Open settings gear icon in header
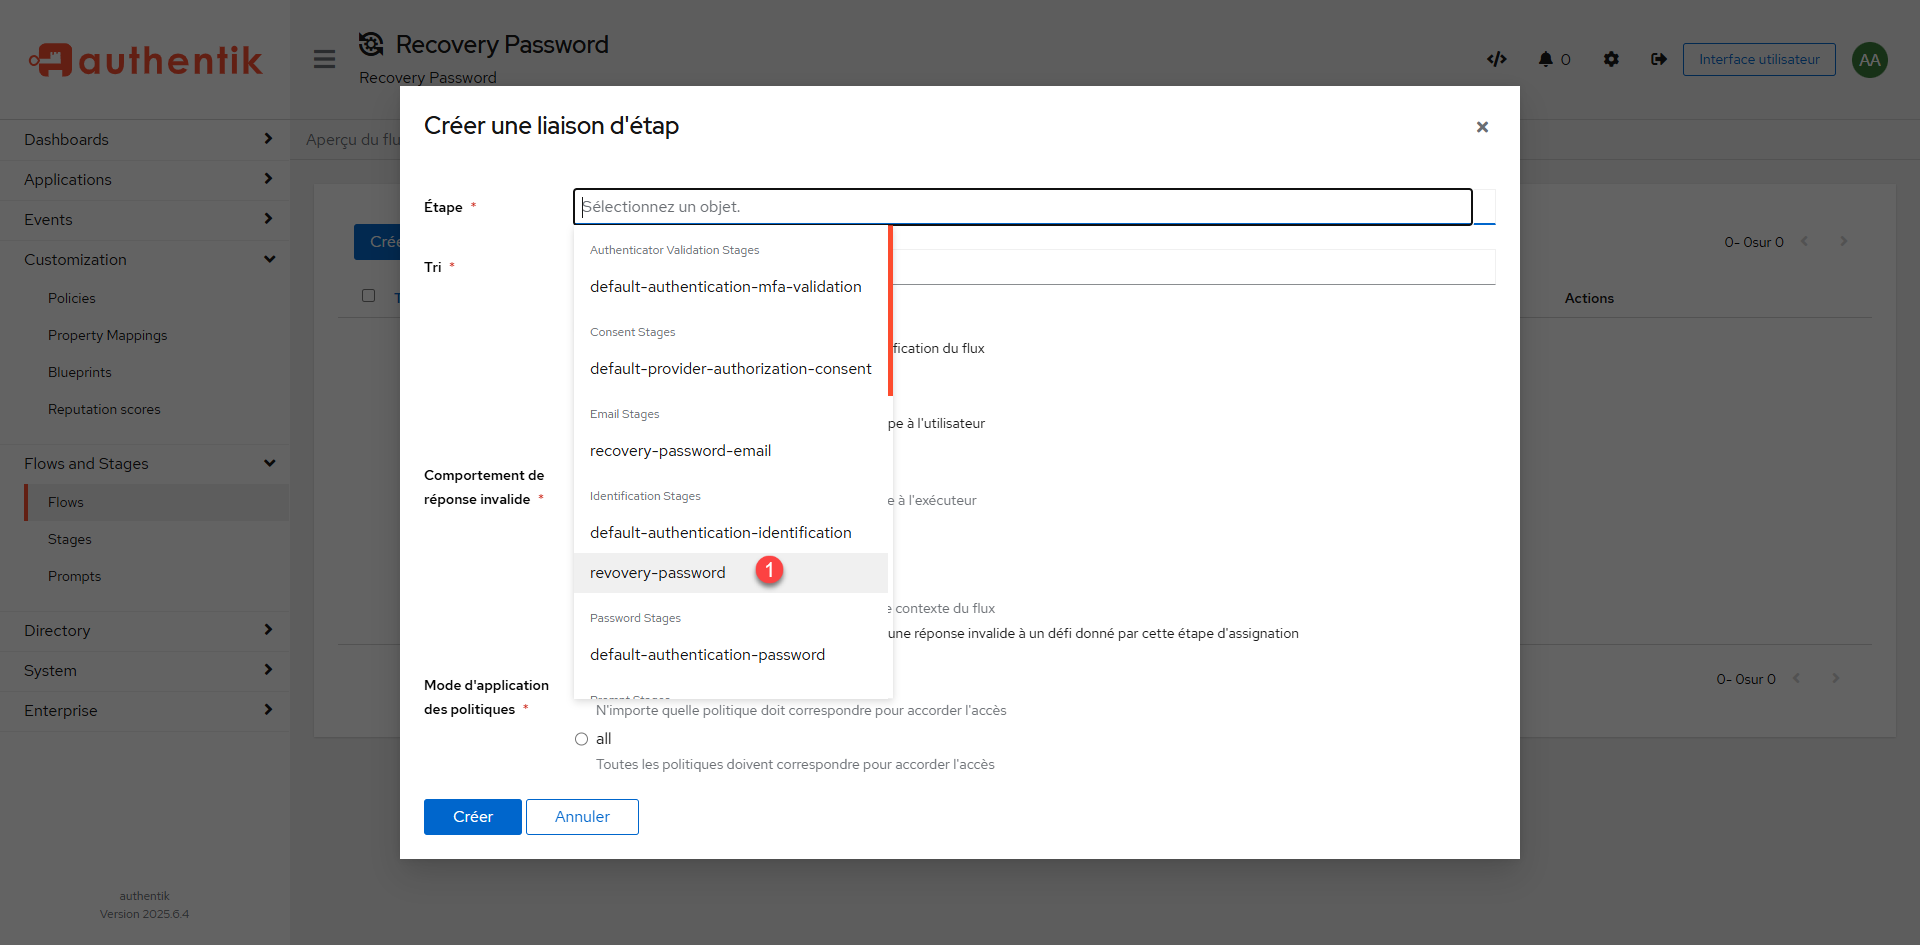Image resolution: width=1920 pixels, height=945 pixels. tap(1610, 59)
